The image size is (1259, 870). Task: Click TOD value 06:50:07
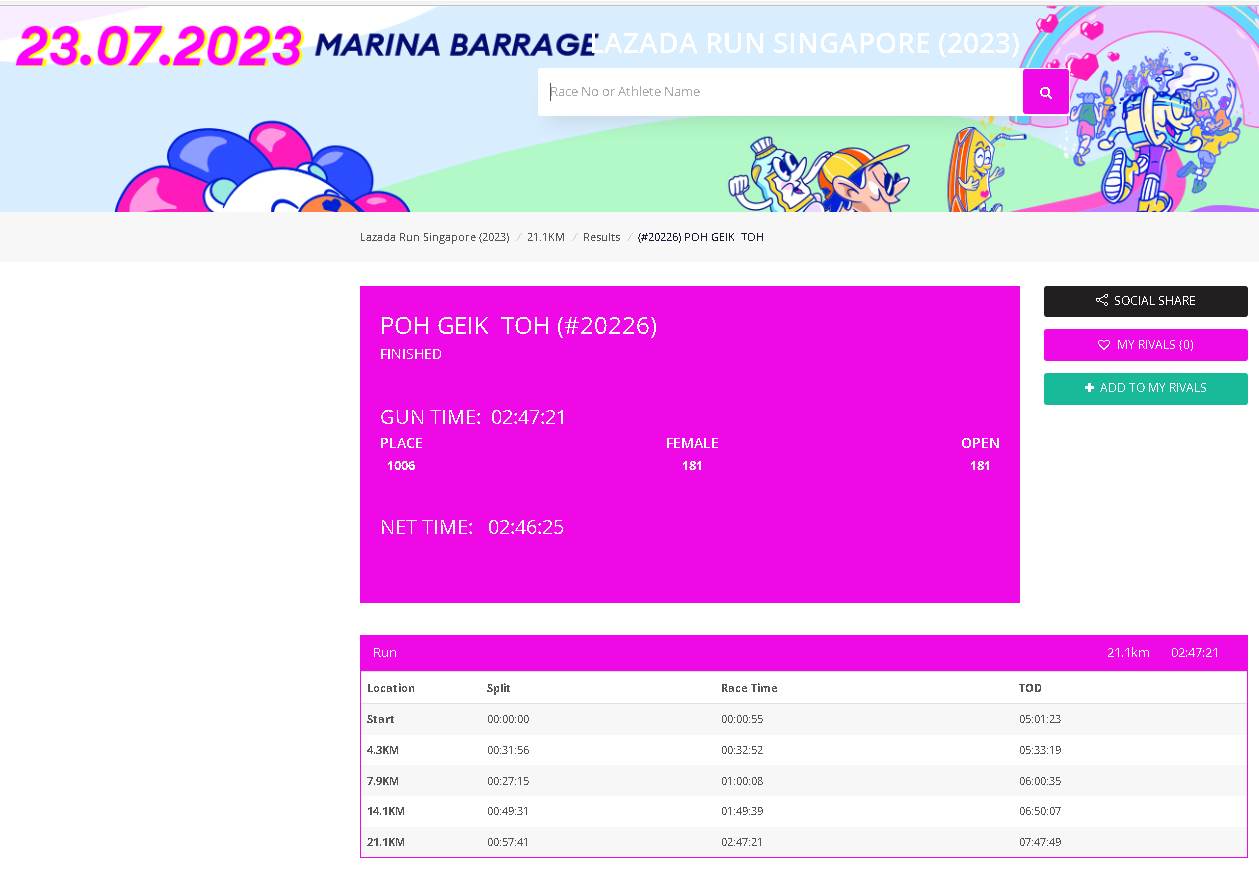coord(1040,811)
